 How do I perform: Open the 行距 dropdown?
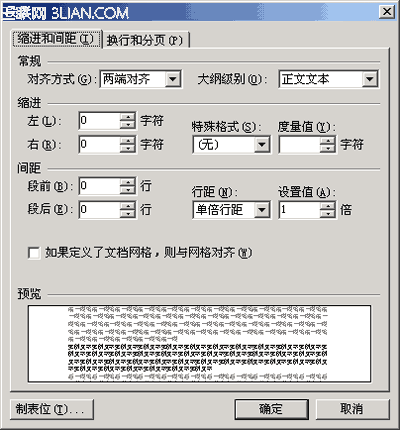pyautogui.click(x=262, y=210)
